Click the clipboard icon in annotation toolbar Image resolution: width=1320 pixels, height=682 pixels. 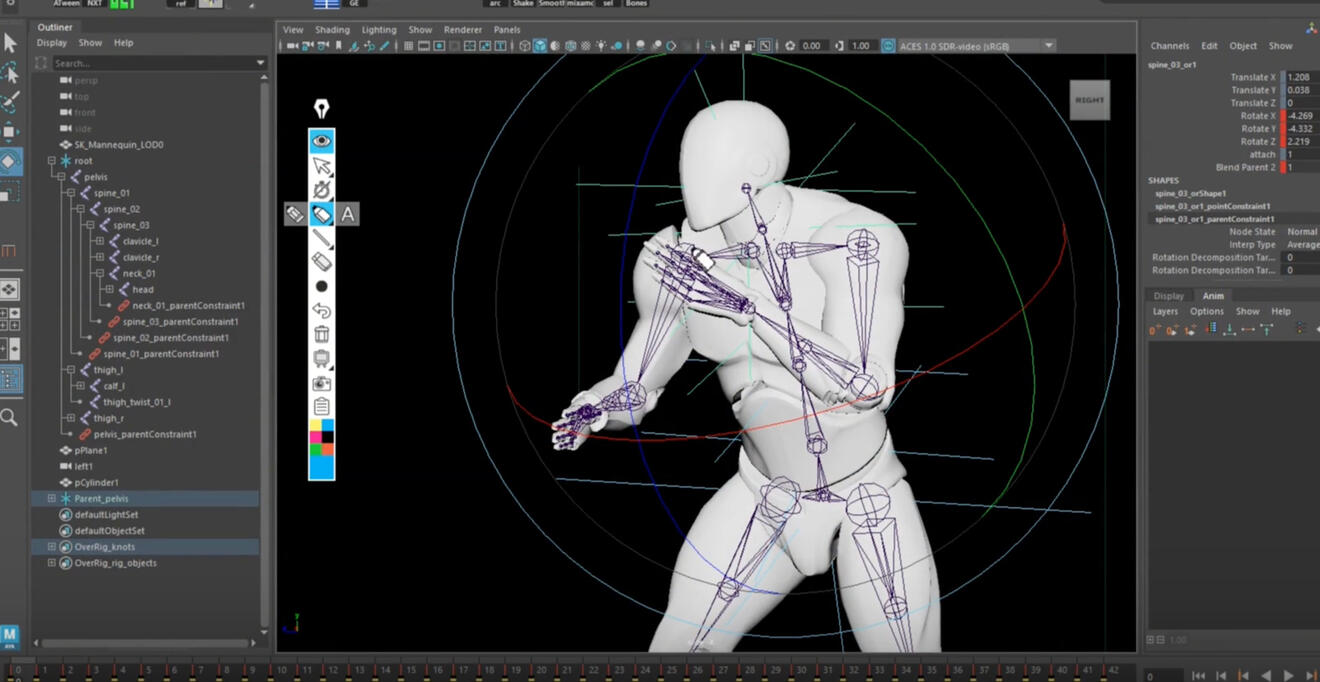pyautogui.click(x=321, y=406)
